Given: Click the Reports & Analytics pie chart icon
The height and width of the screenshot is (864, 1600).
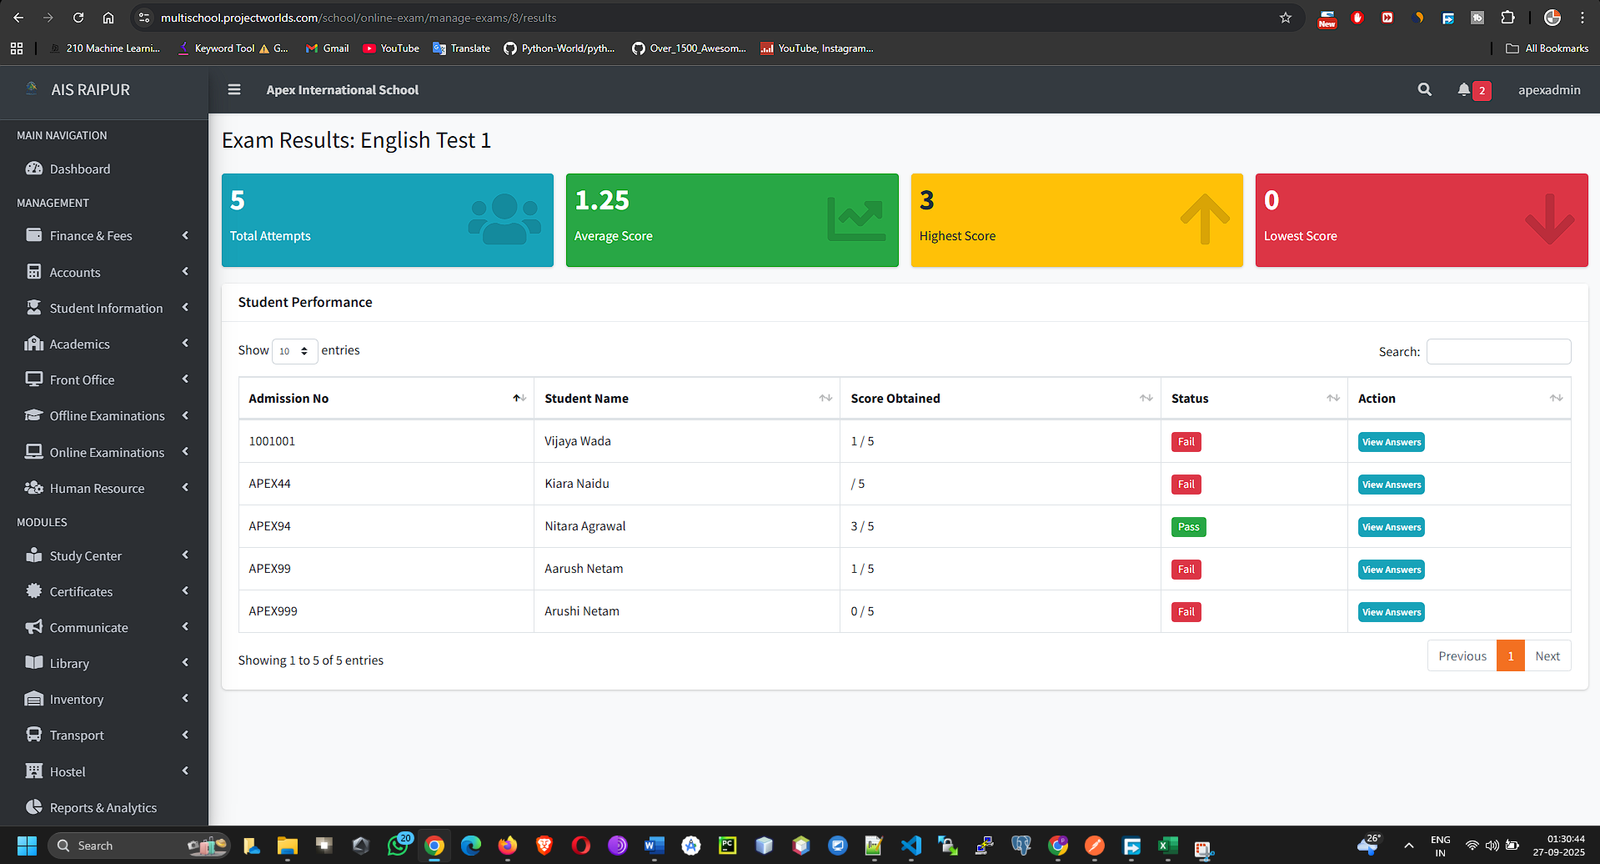Looking at the screenshot, I should pos(34,807).
